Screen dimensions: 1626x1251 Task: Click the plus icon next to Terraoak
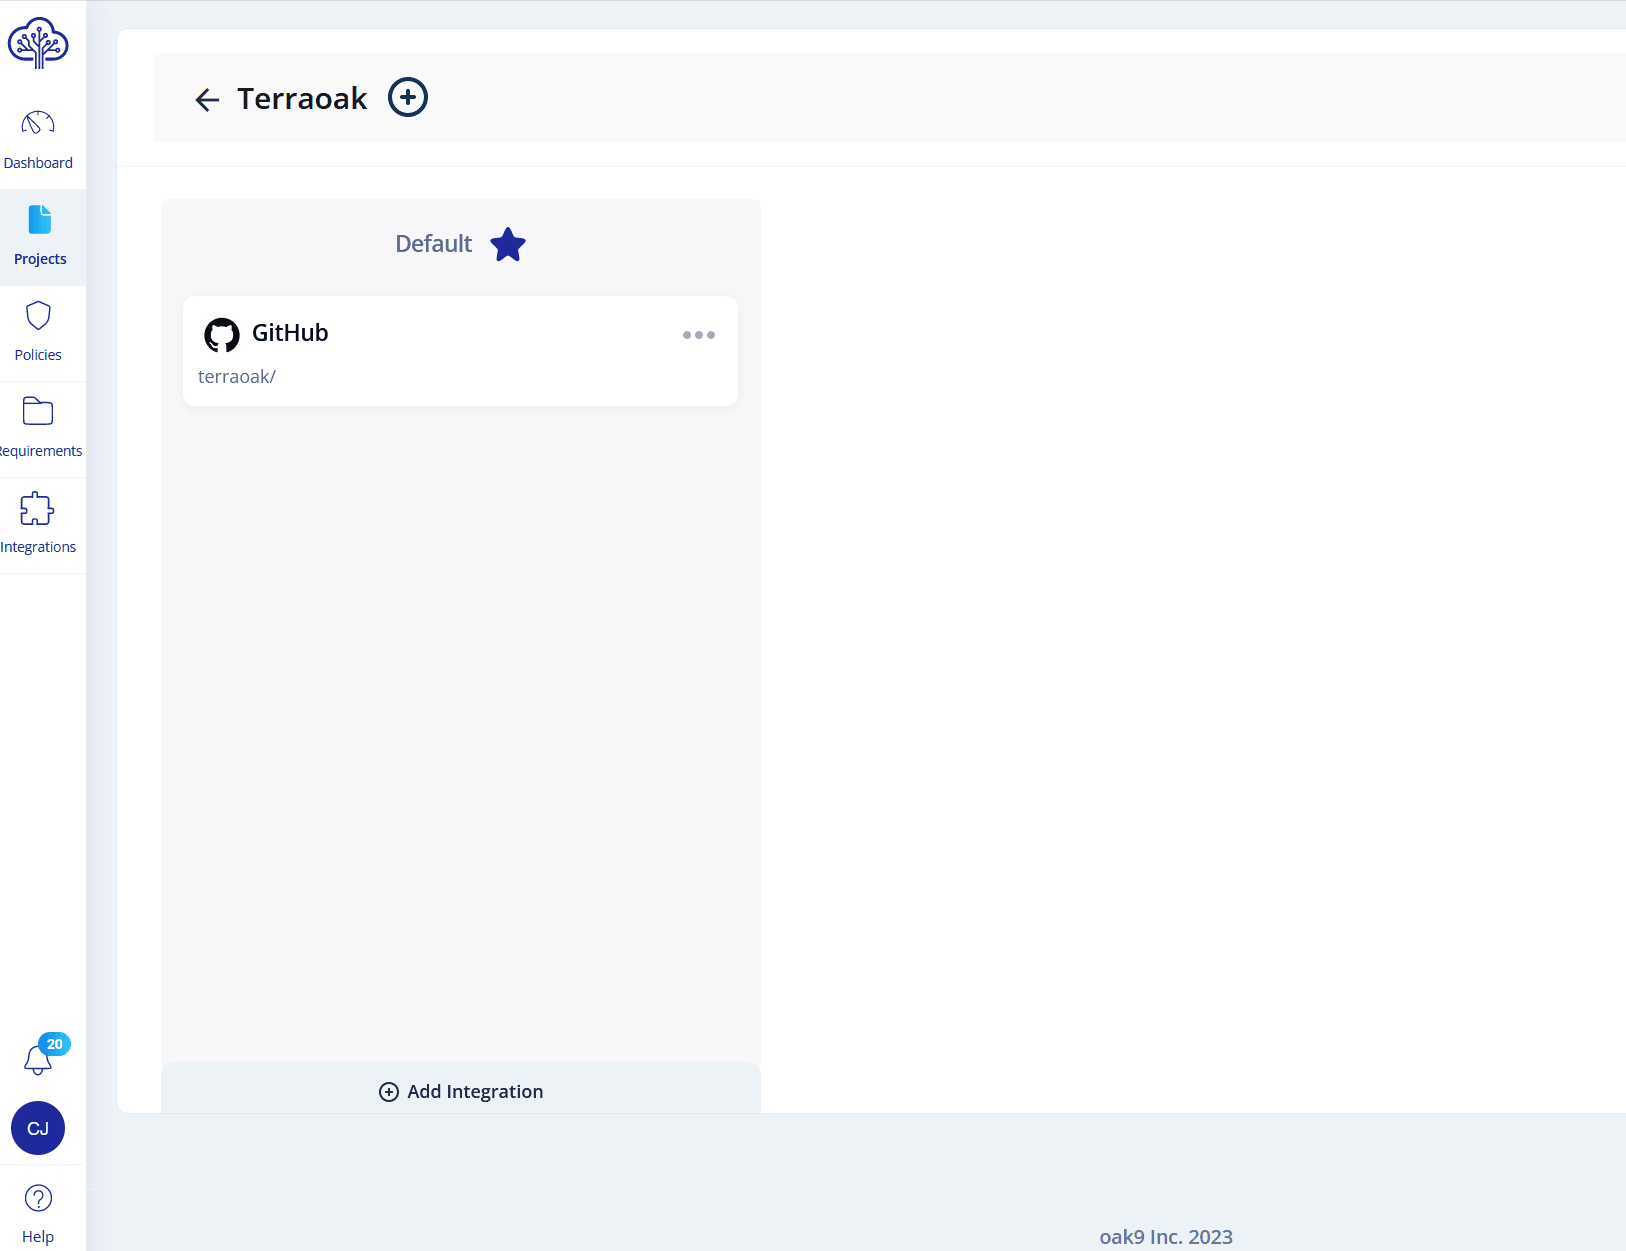click(408, 97)
